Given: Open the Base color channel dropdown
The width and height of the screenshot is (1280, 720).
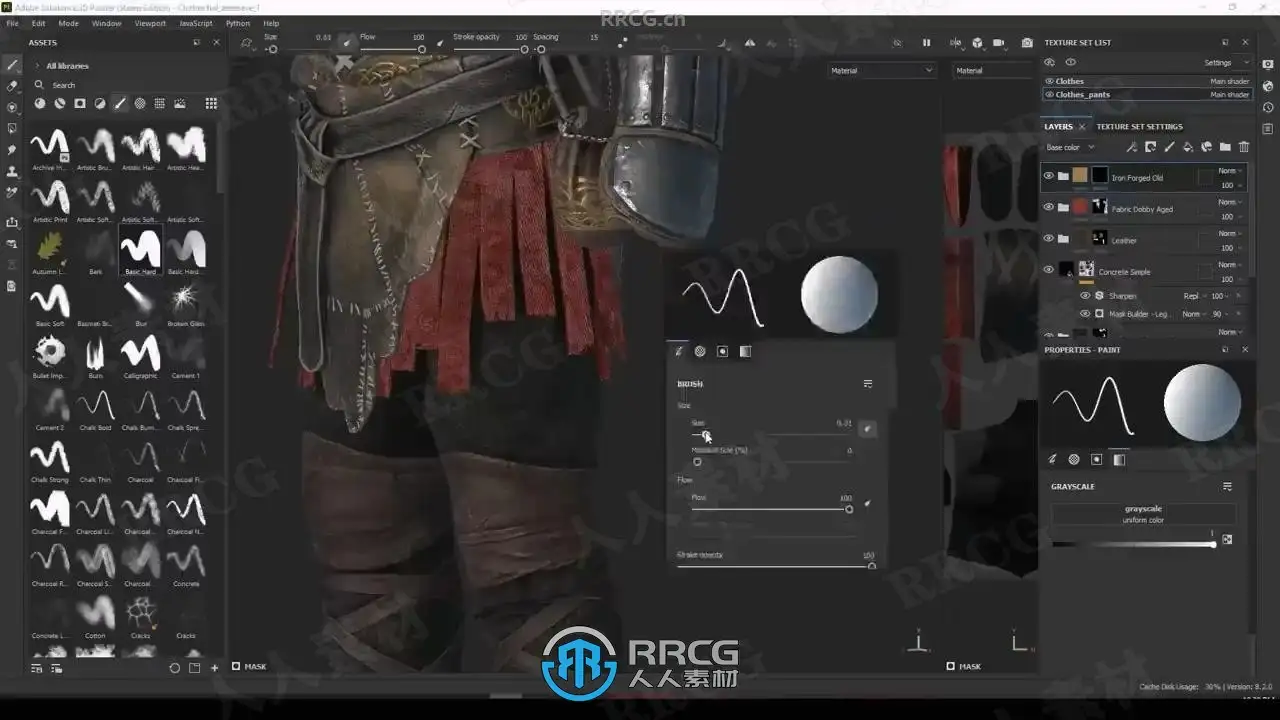Looking at the screenshot, I should click(x=1071, y=148).
